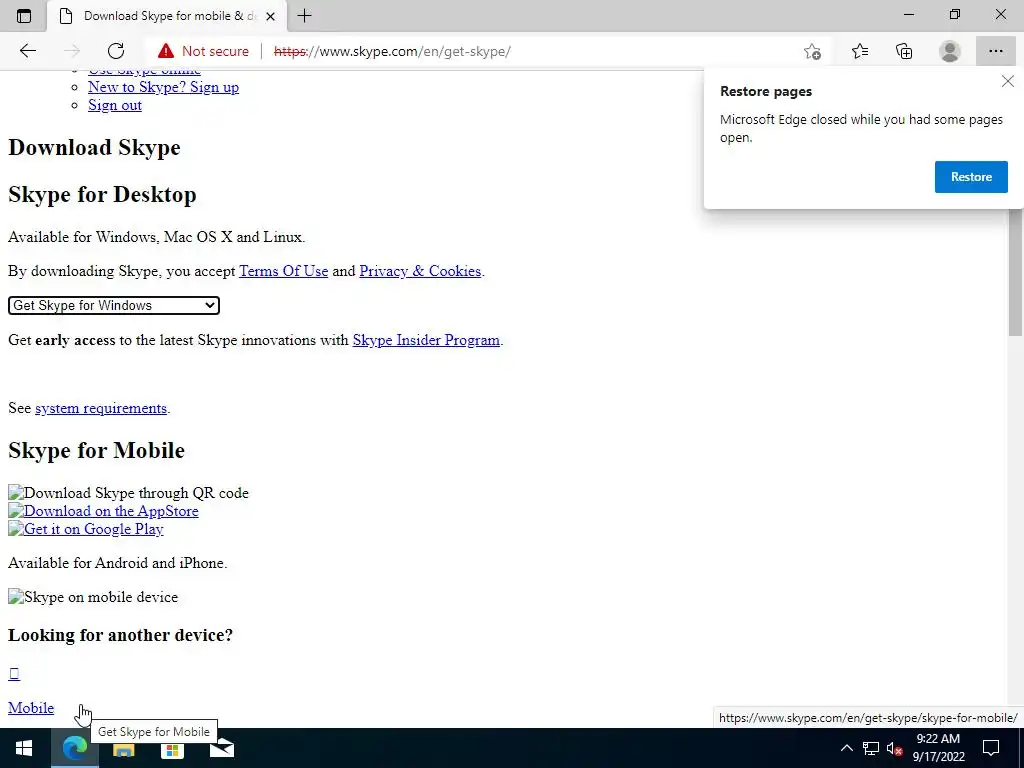This screenshot has height=768, width=1024.
Task: Add this page to favorites star
Action: pyautogui.click(x=812, y=51)
